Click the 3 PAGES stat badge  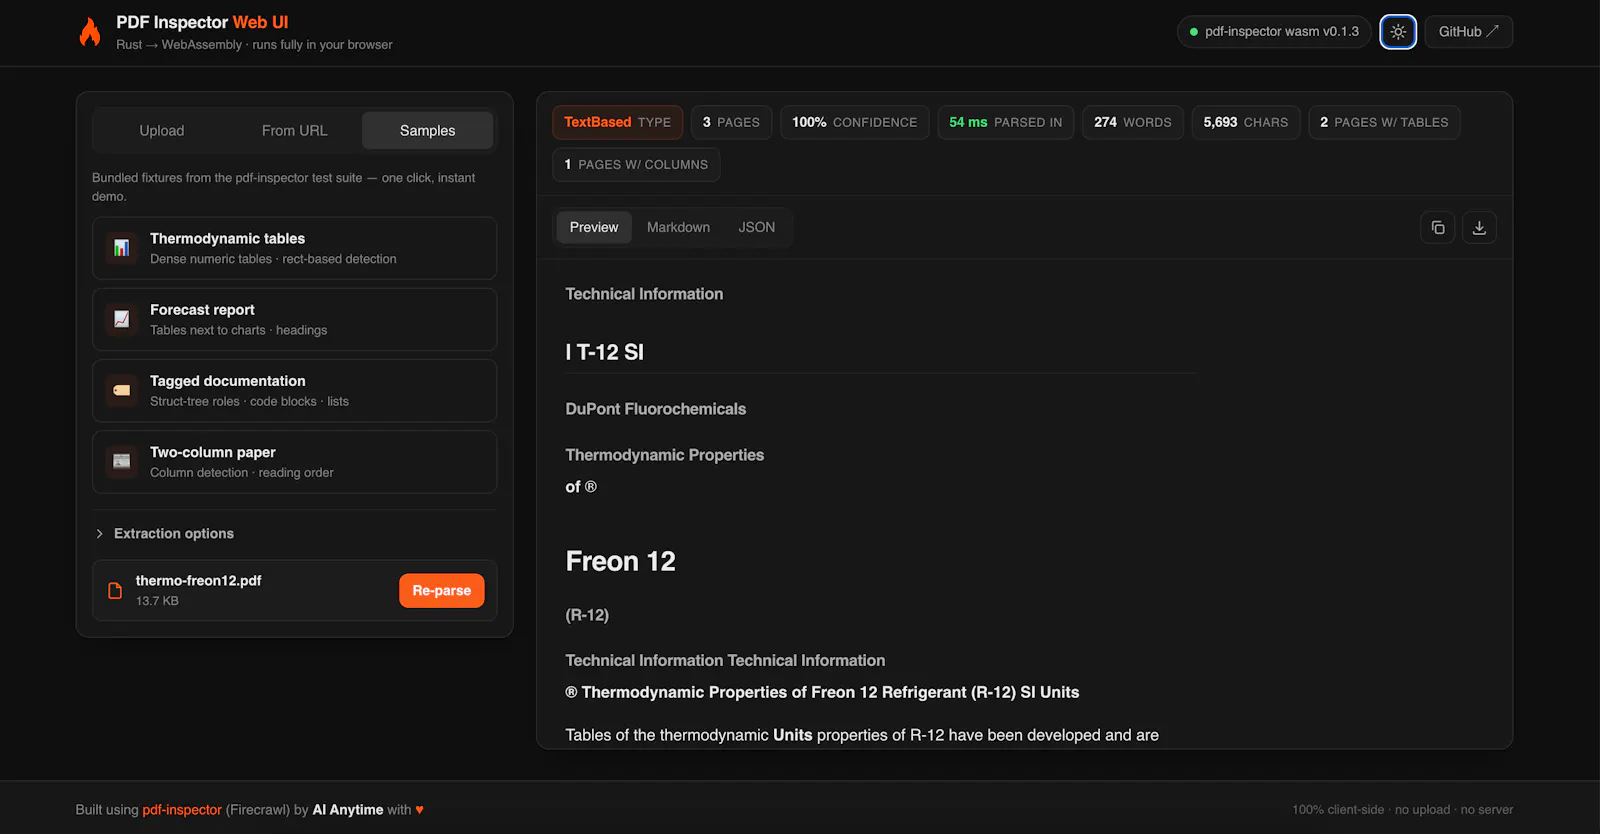(x=731, y=122)
